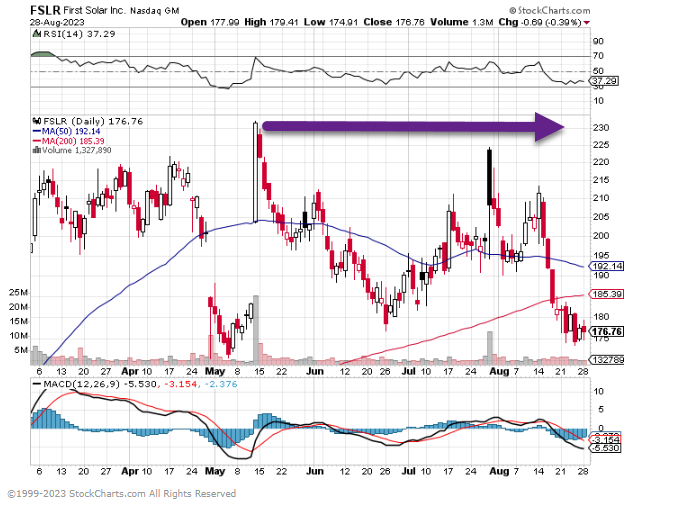Click the 'Open 177.99' header value
Image resolution: width=682 pixels, height=526 pixels.
pyautogui.click(x=210, y=22)
